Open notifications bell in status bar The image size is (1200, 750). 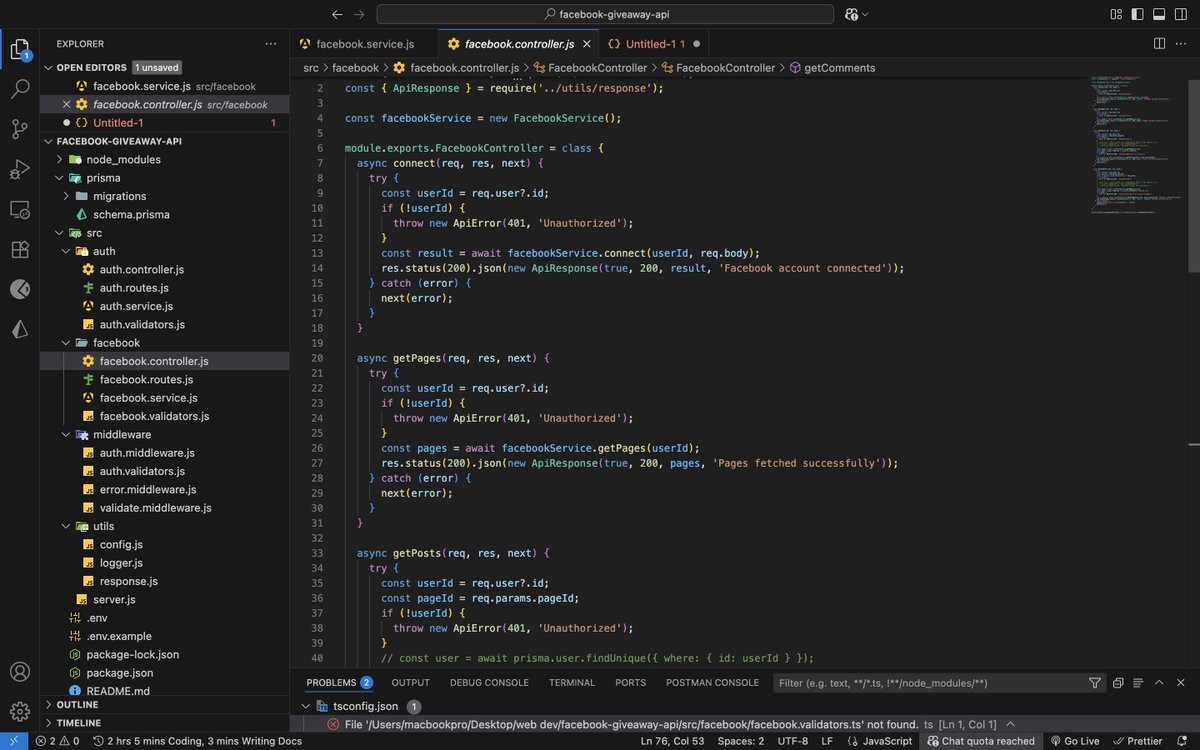1183,741
